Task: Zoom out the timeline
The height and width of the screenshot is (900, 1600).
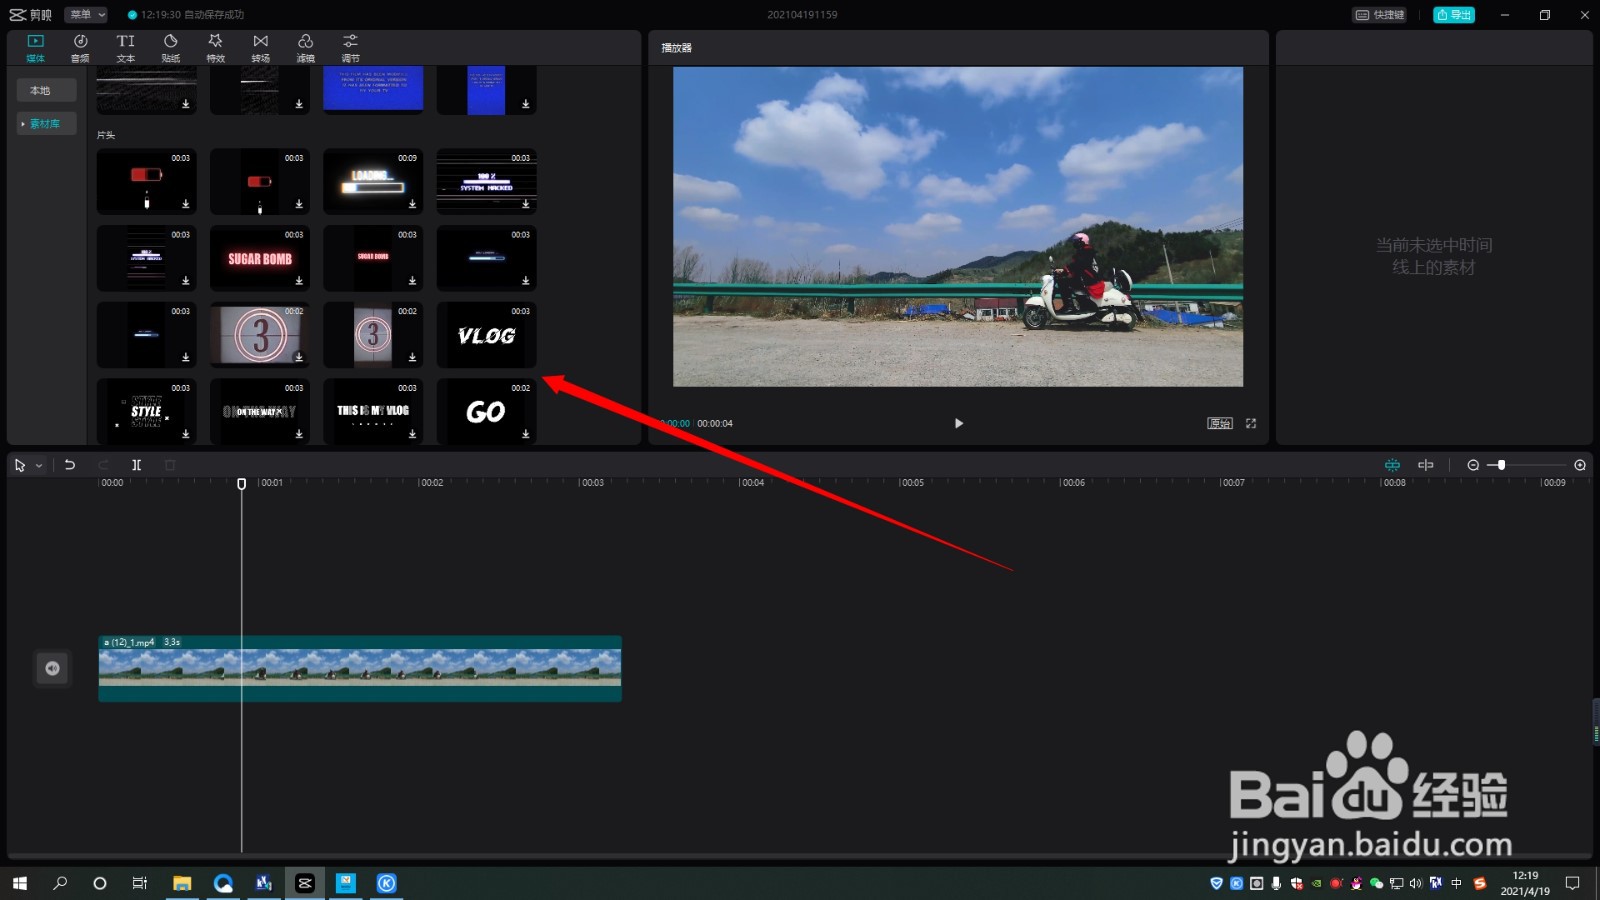Action: (1473, 465)
